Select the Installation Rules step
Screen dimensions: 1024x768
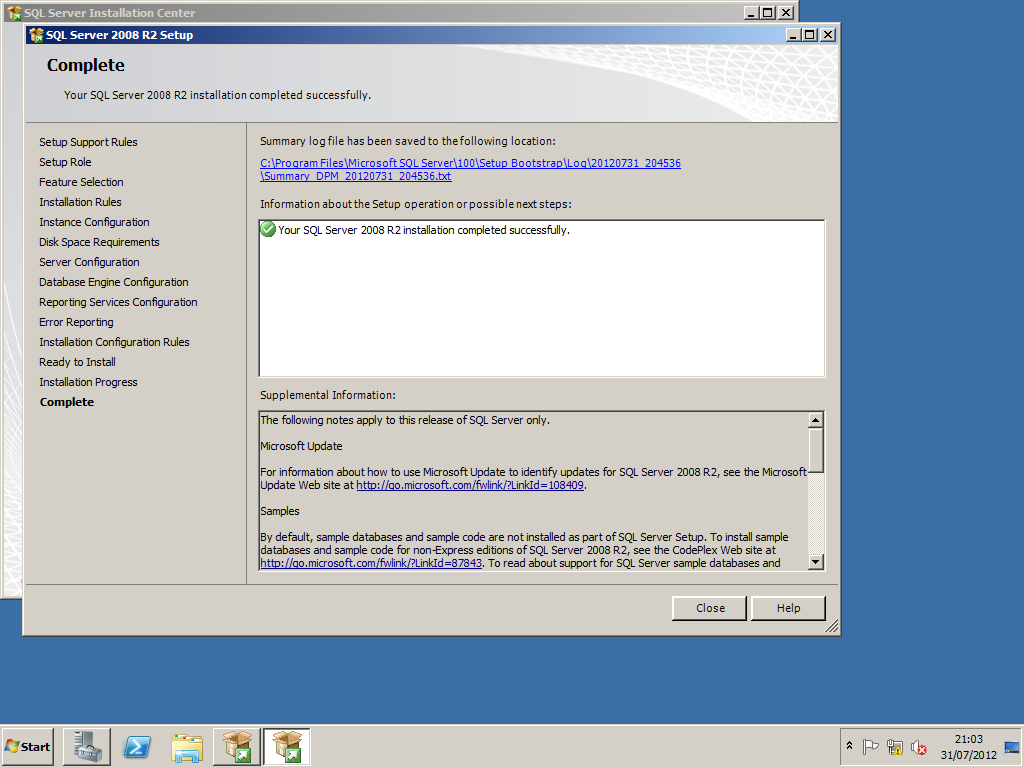[80, 202]
